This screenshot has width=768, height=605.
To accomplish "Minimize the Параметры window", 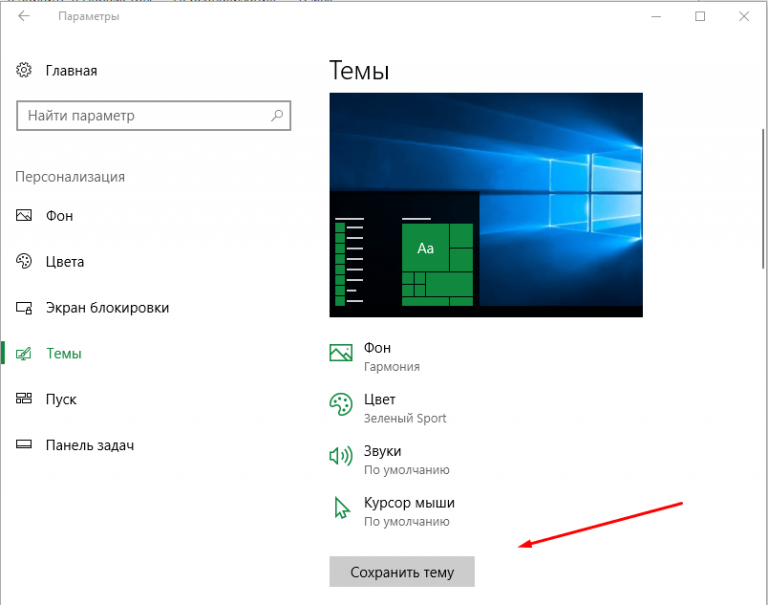I will tap(655, 16).
